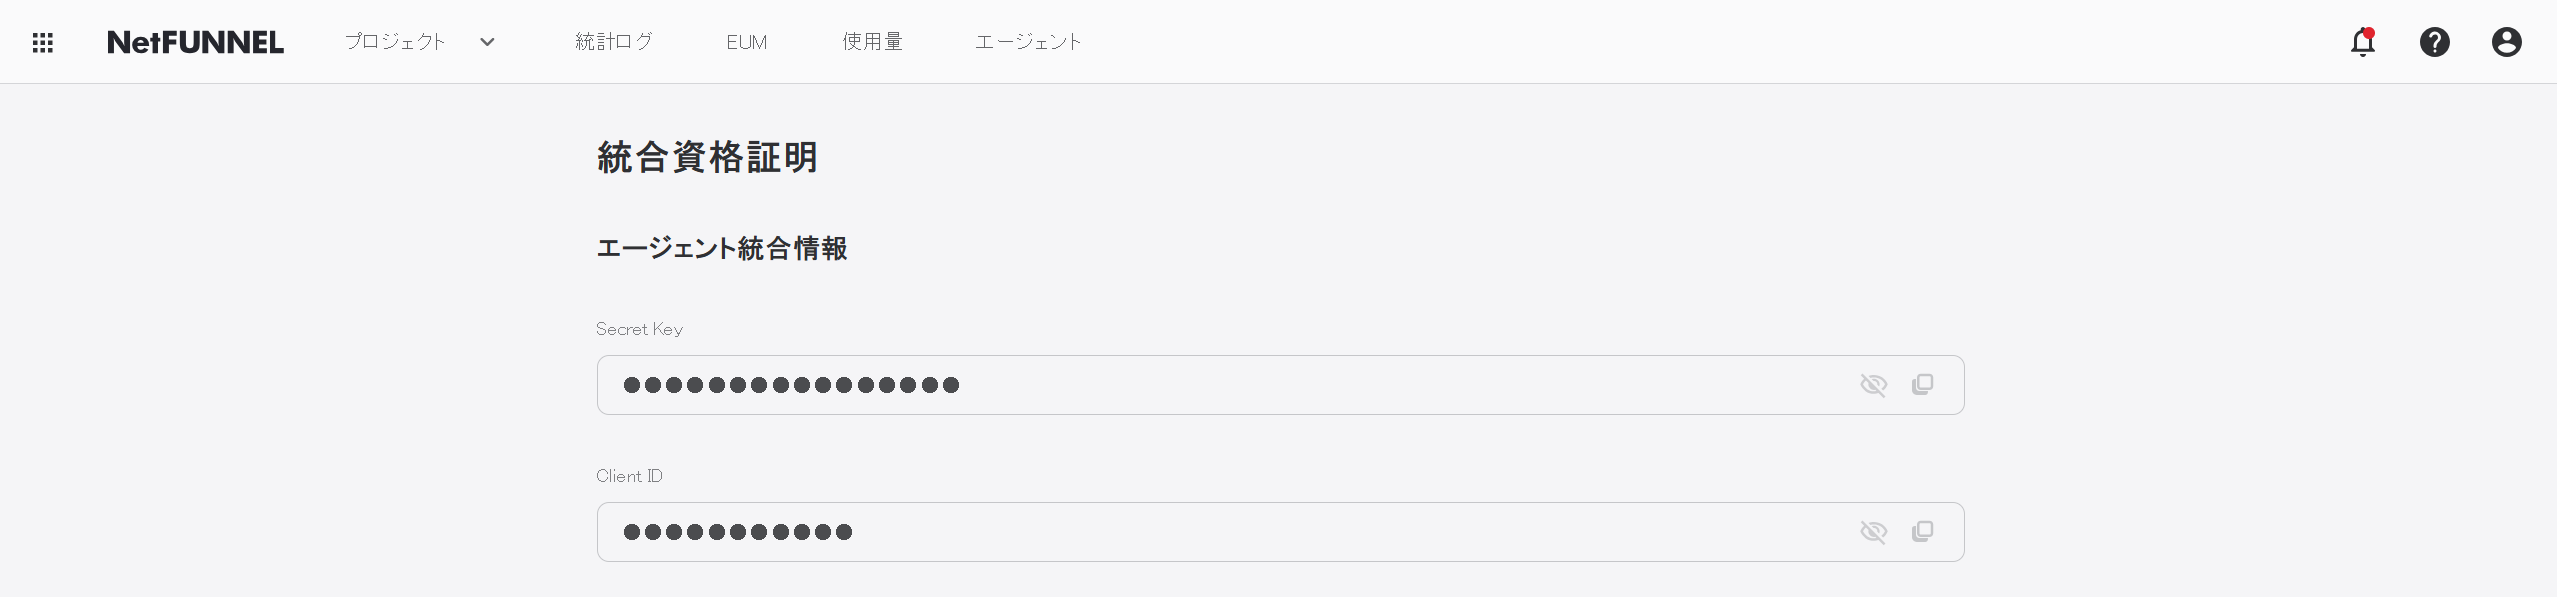Viewport: 2557px width, 597px height.
Task: Navigate to the エージェント page
Action: [1027, 42]
